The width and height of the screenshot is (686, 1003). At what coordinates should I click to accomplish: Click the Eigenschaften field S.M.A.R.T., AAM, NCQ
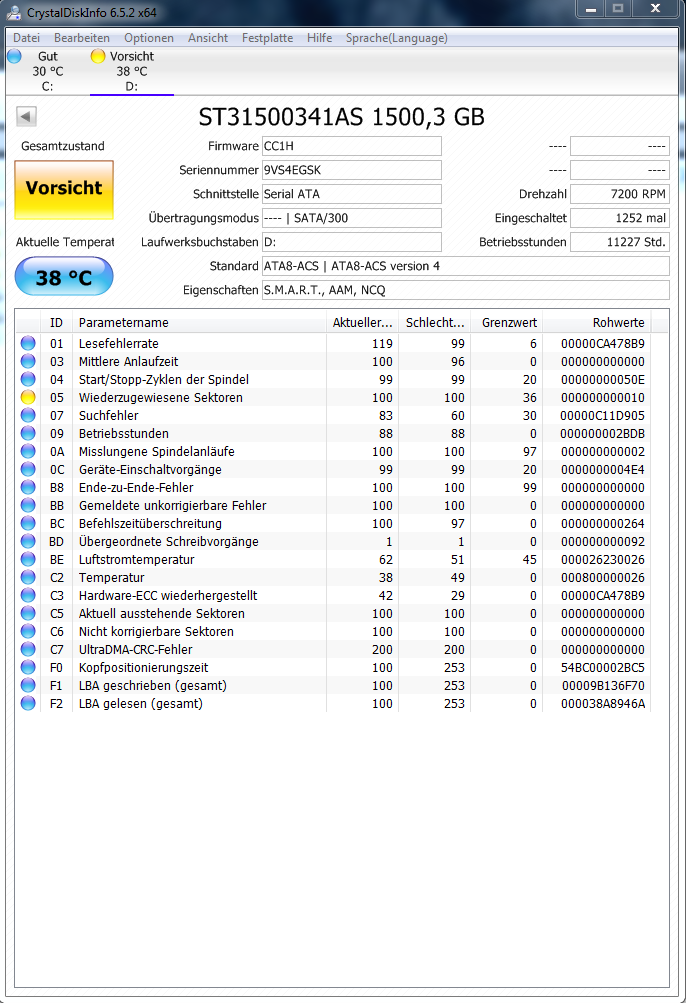click(466, 290)
